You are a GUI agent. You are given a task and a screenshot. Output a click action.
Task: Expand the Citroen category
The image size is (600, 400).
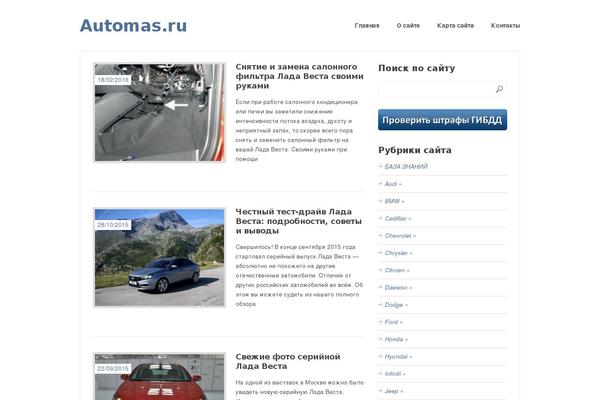click(x=397, y=270)
